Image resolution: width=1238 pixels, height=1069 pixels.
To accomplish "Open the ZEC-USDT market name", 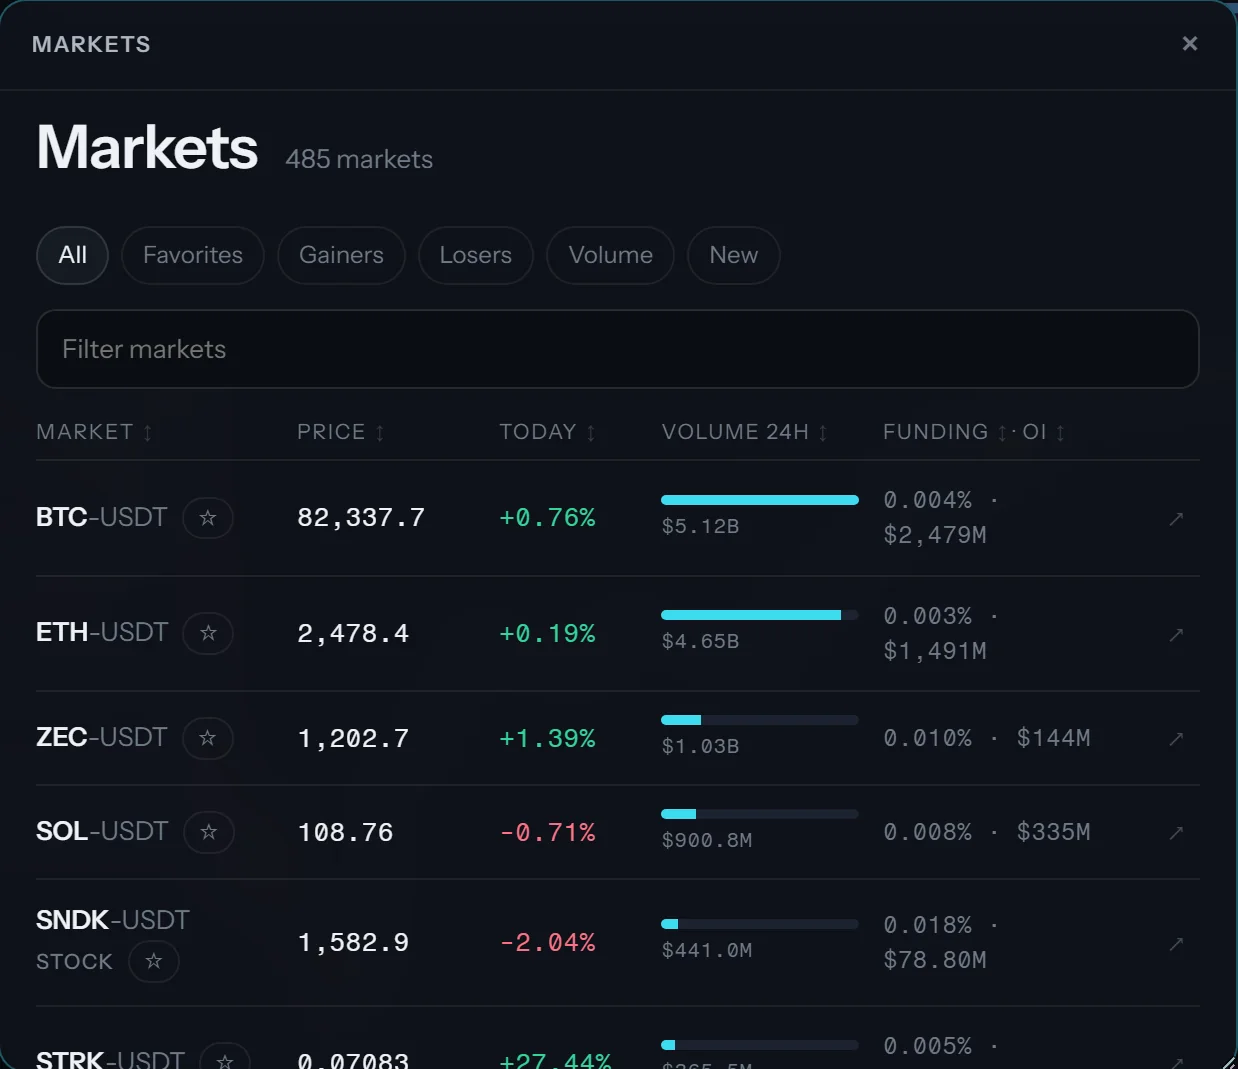I will pyautogui.click(x=102, y=737).
